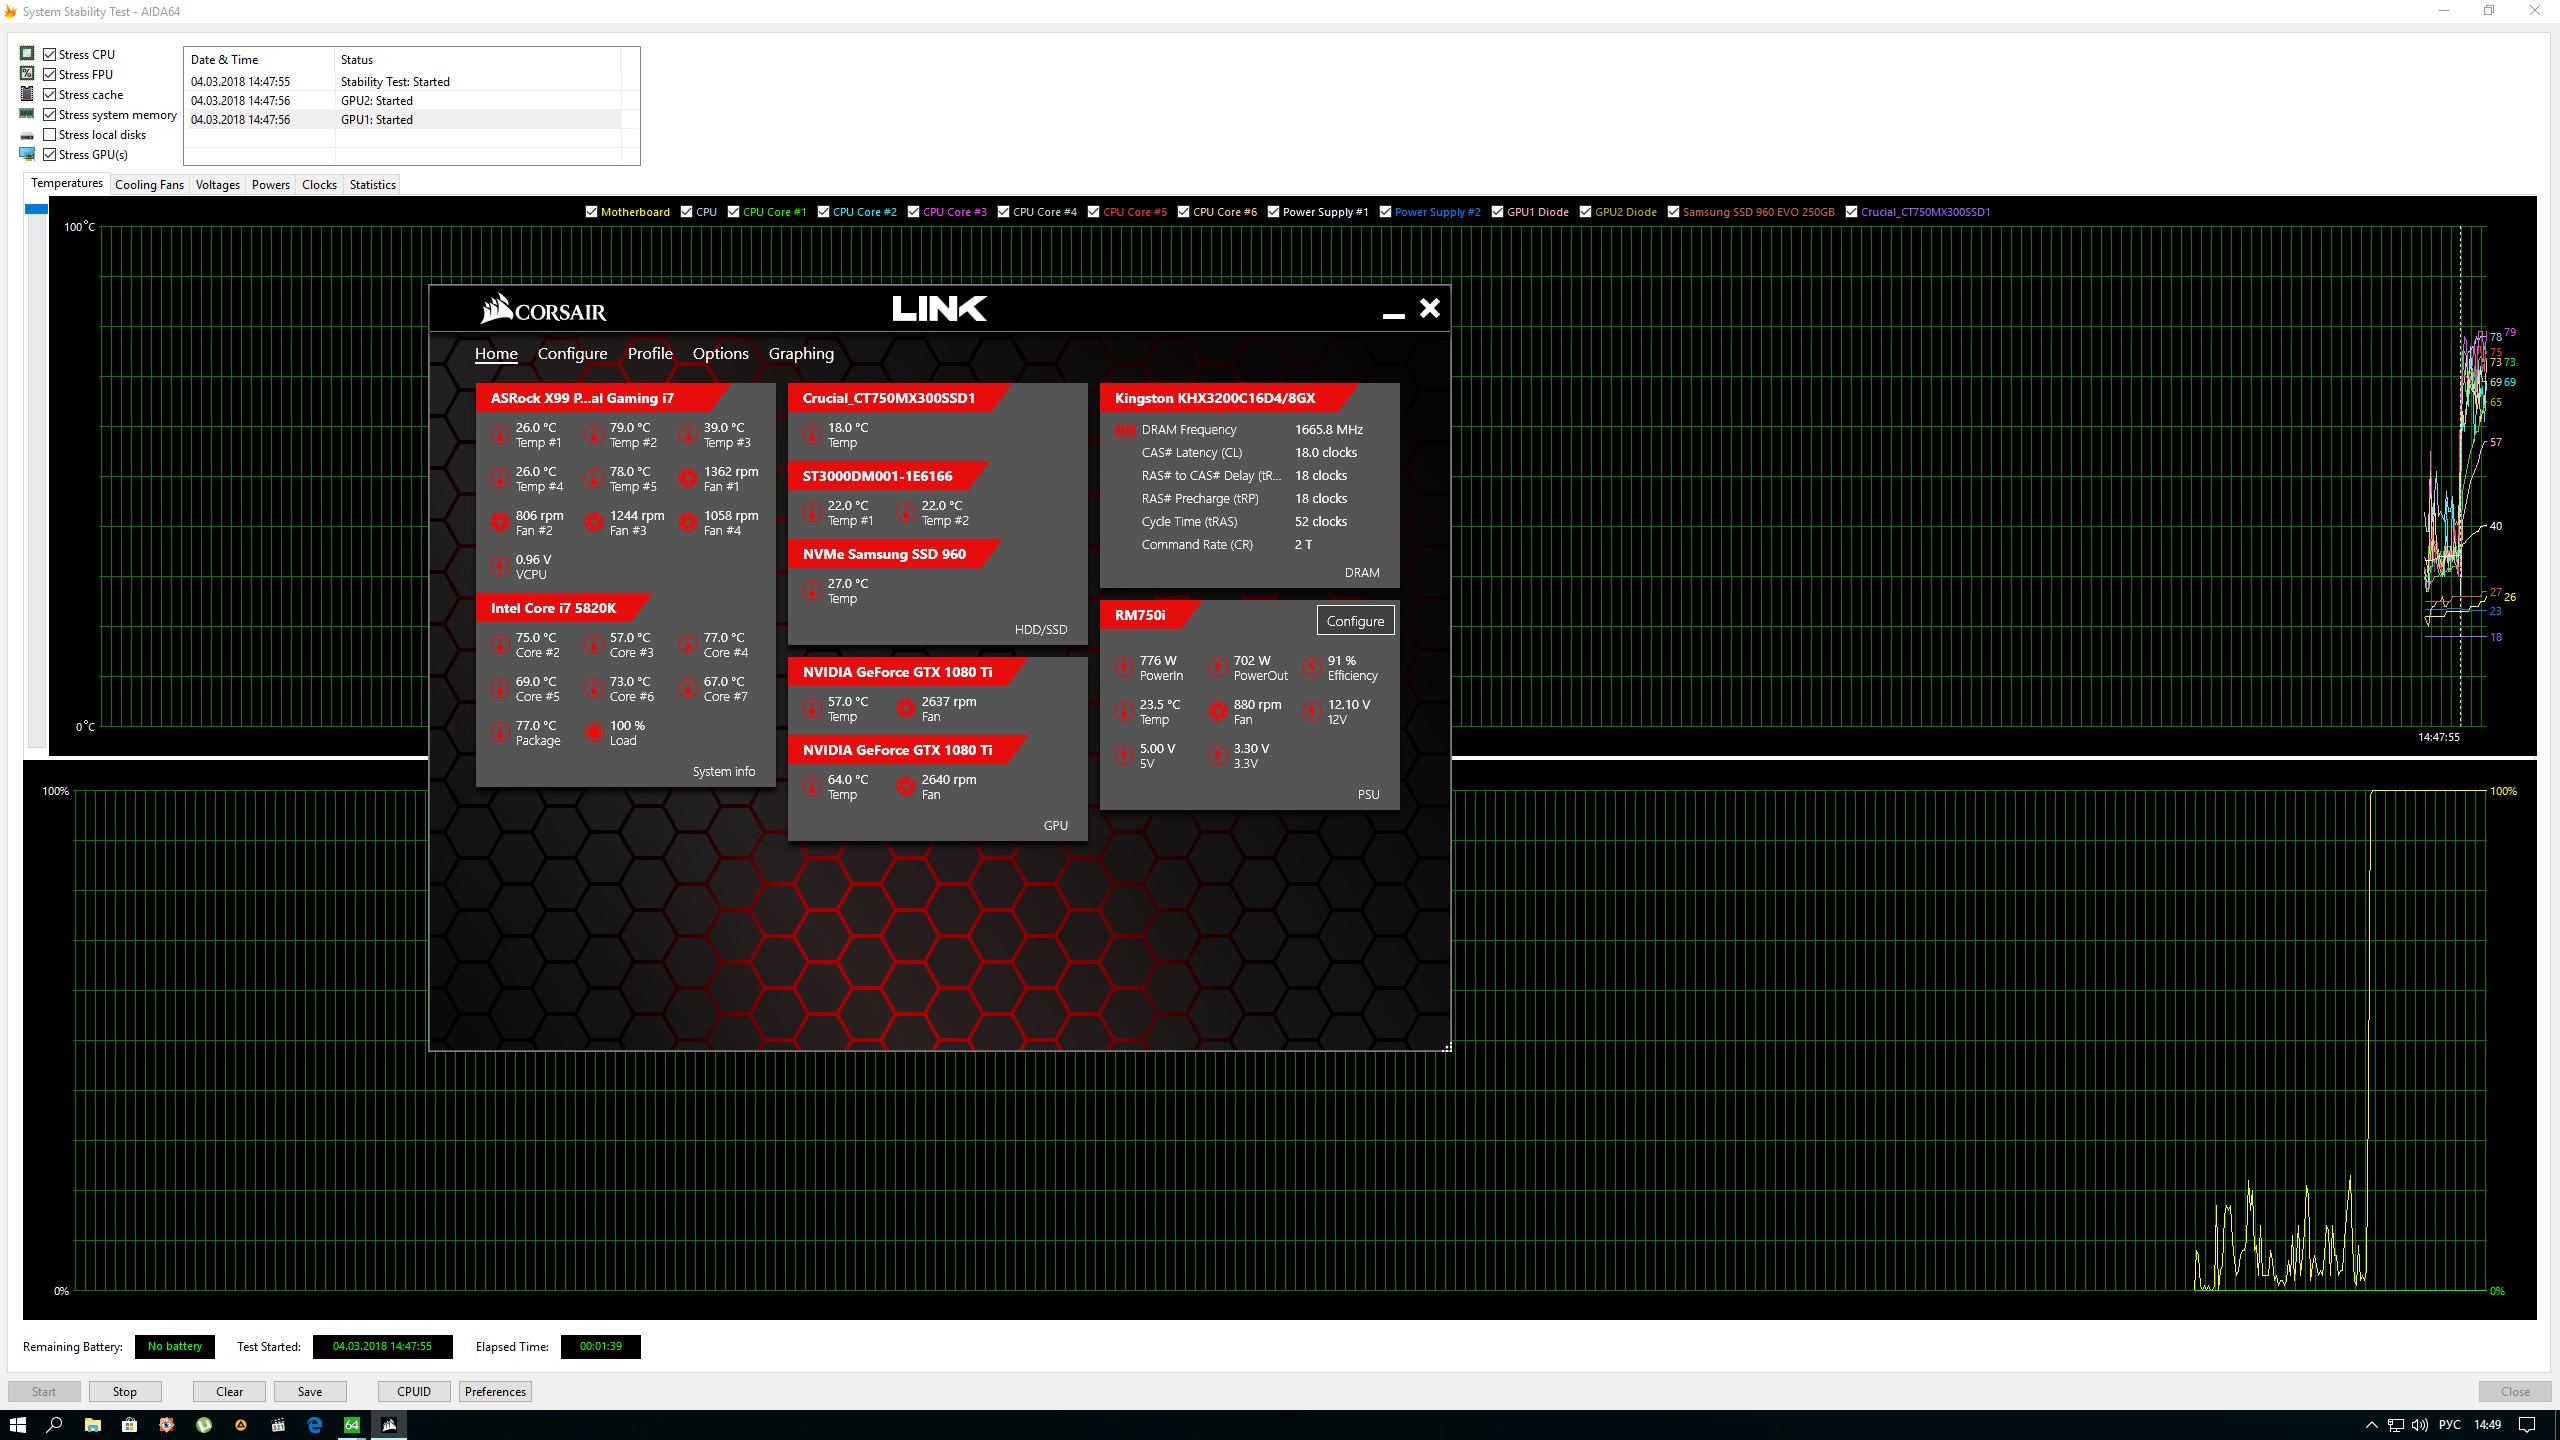The image size is (2560, 1440).
Task: Click the GTX 1080 Ti 2637 rpm fan icon
Action: coord(906,708)
